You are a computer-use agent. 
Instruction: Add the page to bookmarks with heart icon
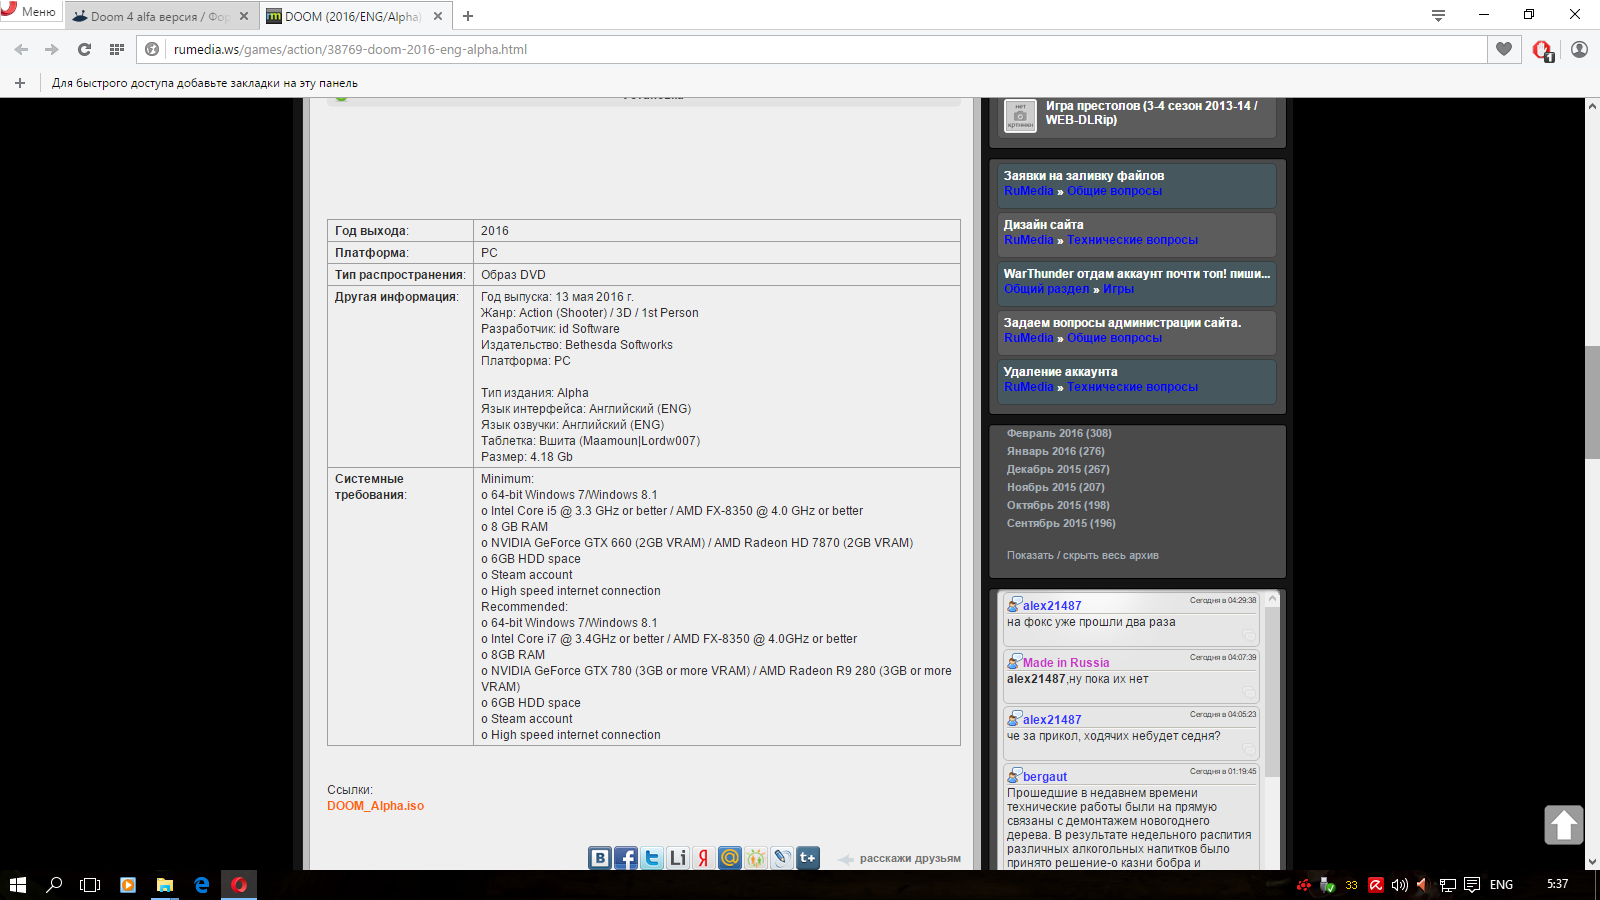tap(1504, 49)
